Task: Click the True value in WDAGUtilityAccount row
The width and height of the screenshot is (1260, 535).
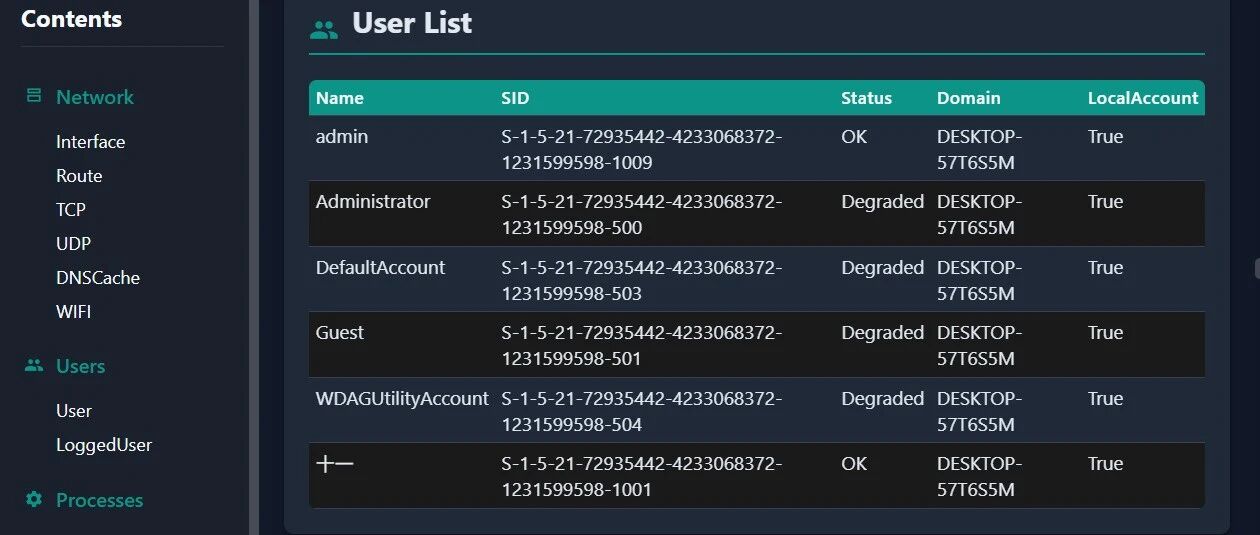Action: tap(1105, 399)
